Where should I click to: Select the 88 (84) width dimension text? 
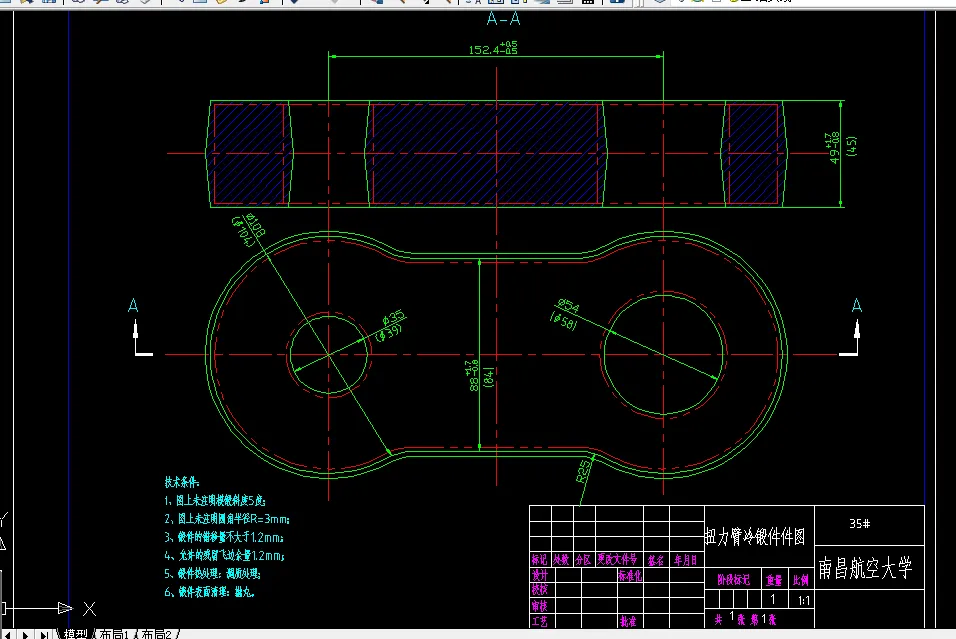481,376
